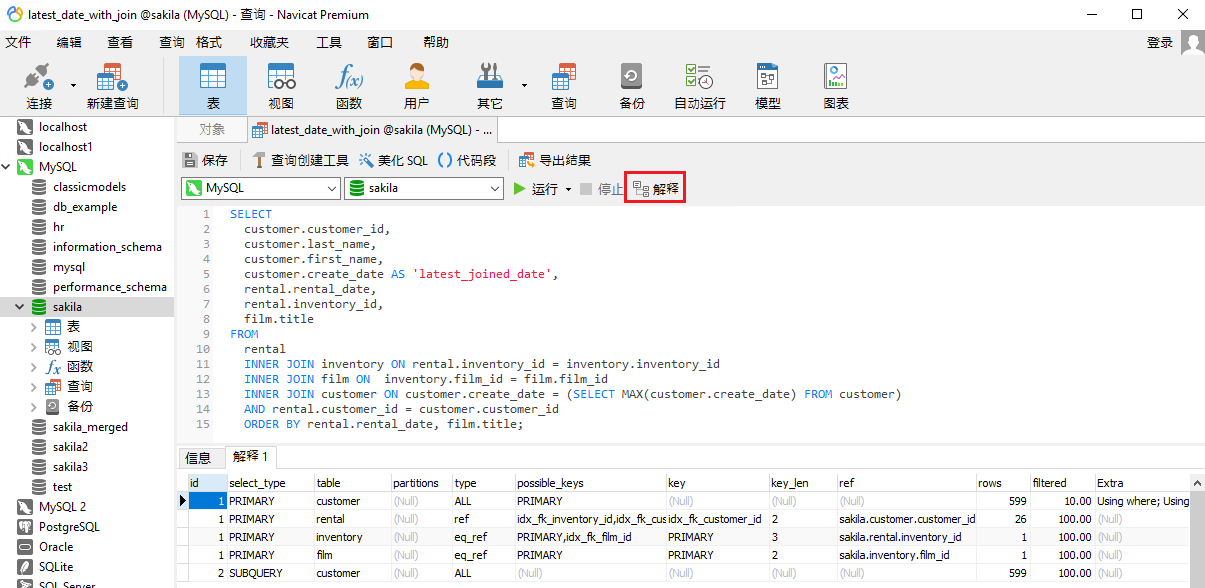The width and height of the screenshot is (1205, 588).
Task: Select the SQLite connection
Action: click(x=56, y=567)
